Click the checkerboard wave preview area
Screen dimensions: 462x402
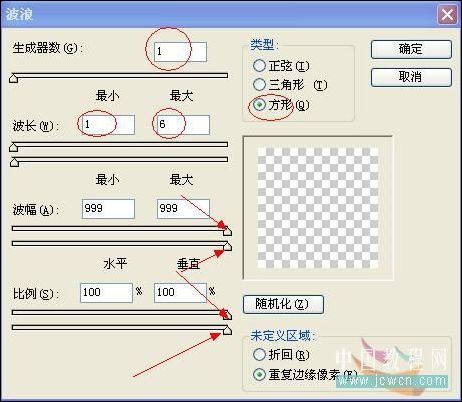pos(318,208)
